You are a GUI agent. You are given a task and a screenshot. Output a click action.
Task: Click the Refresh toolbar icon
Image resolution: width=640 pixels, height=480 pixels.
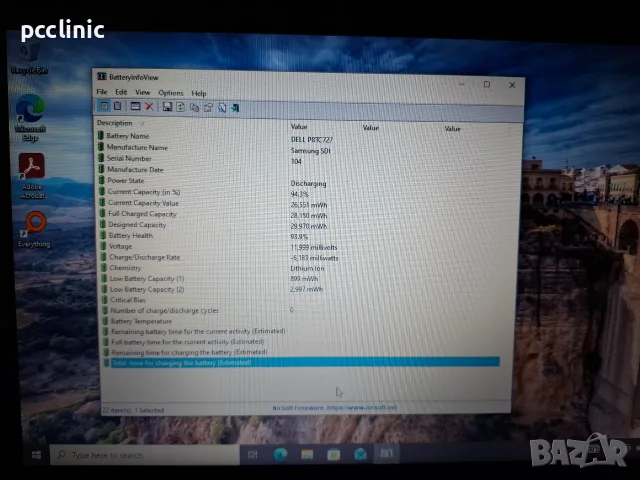pyautogui.click(x=180, y=107)
